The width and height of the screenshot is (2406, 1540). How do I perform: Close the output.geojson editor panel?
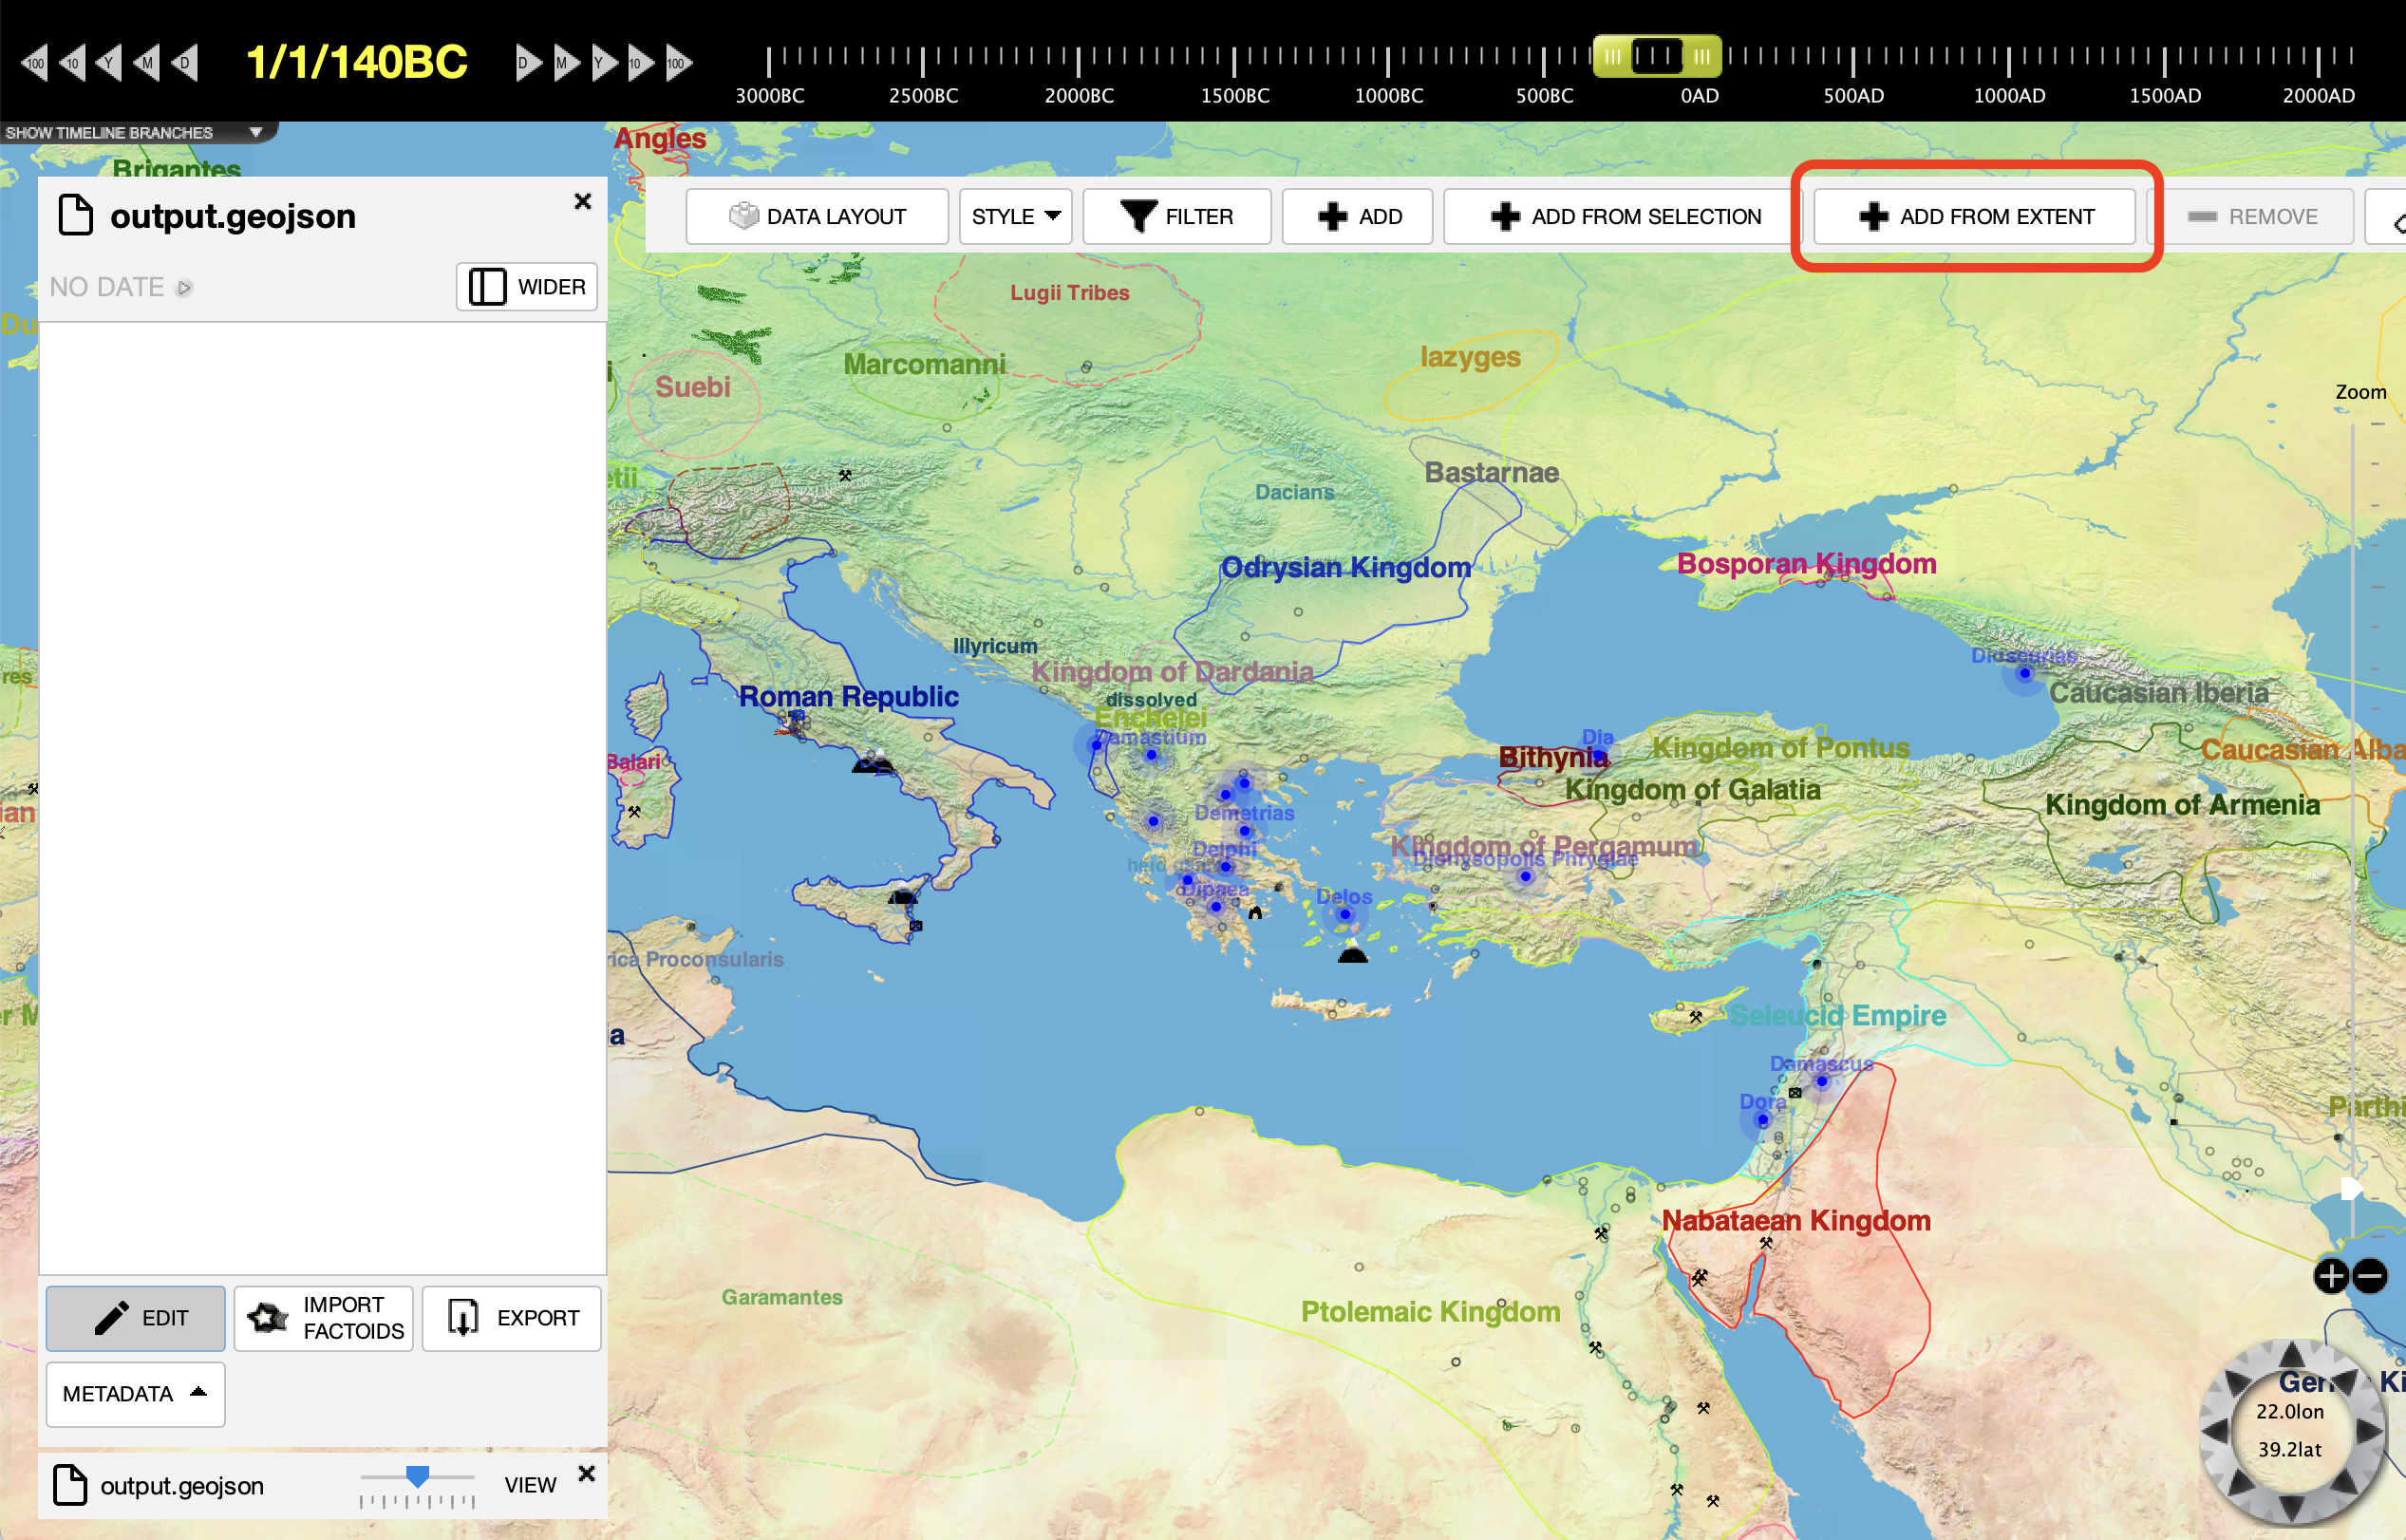[583, 201]
